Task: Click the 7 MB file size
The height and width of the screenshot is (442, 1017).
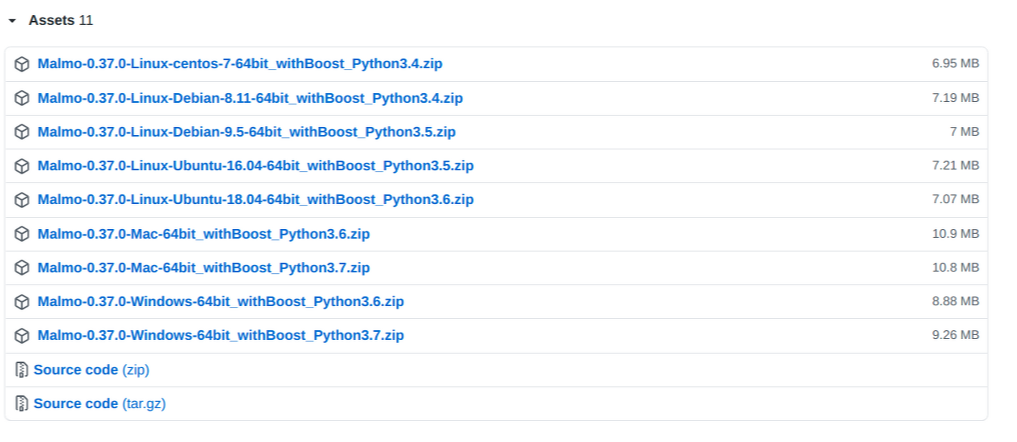Action: coord(964,132)
